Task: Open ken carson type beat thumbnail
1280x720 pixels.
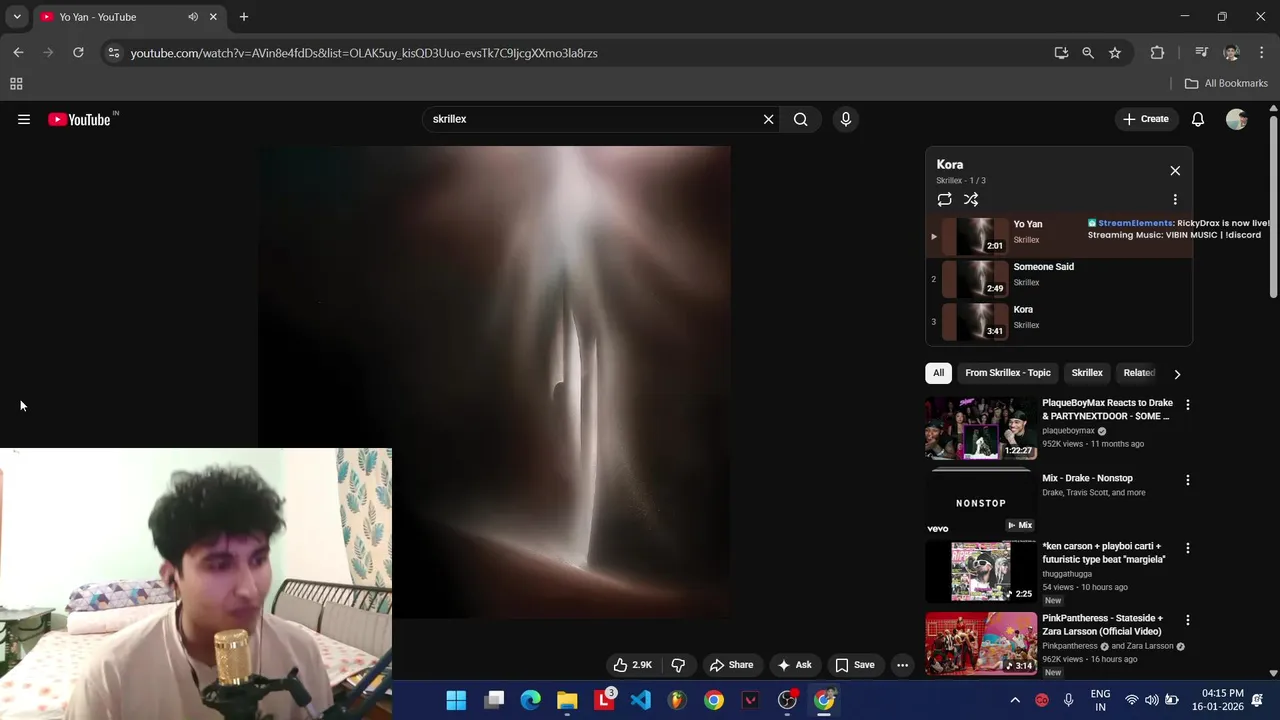Action: [981, 572]
